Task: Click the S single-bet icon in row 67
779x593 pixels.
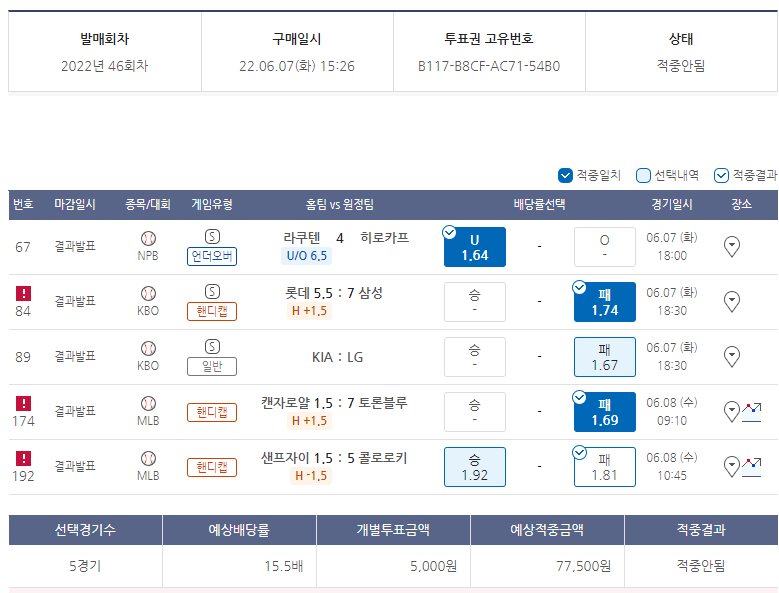Action: pos(212,237)
